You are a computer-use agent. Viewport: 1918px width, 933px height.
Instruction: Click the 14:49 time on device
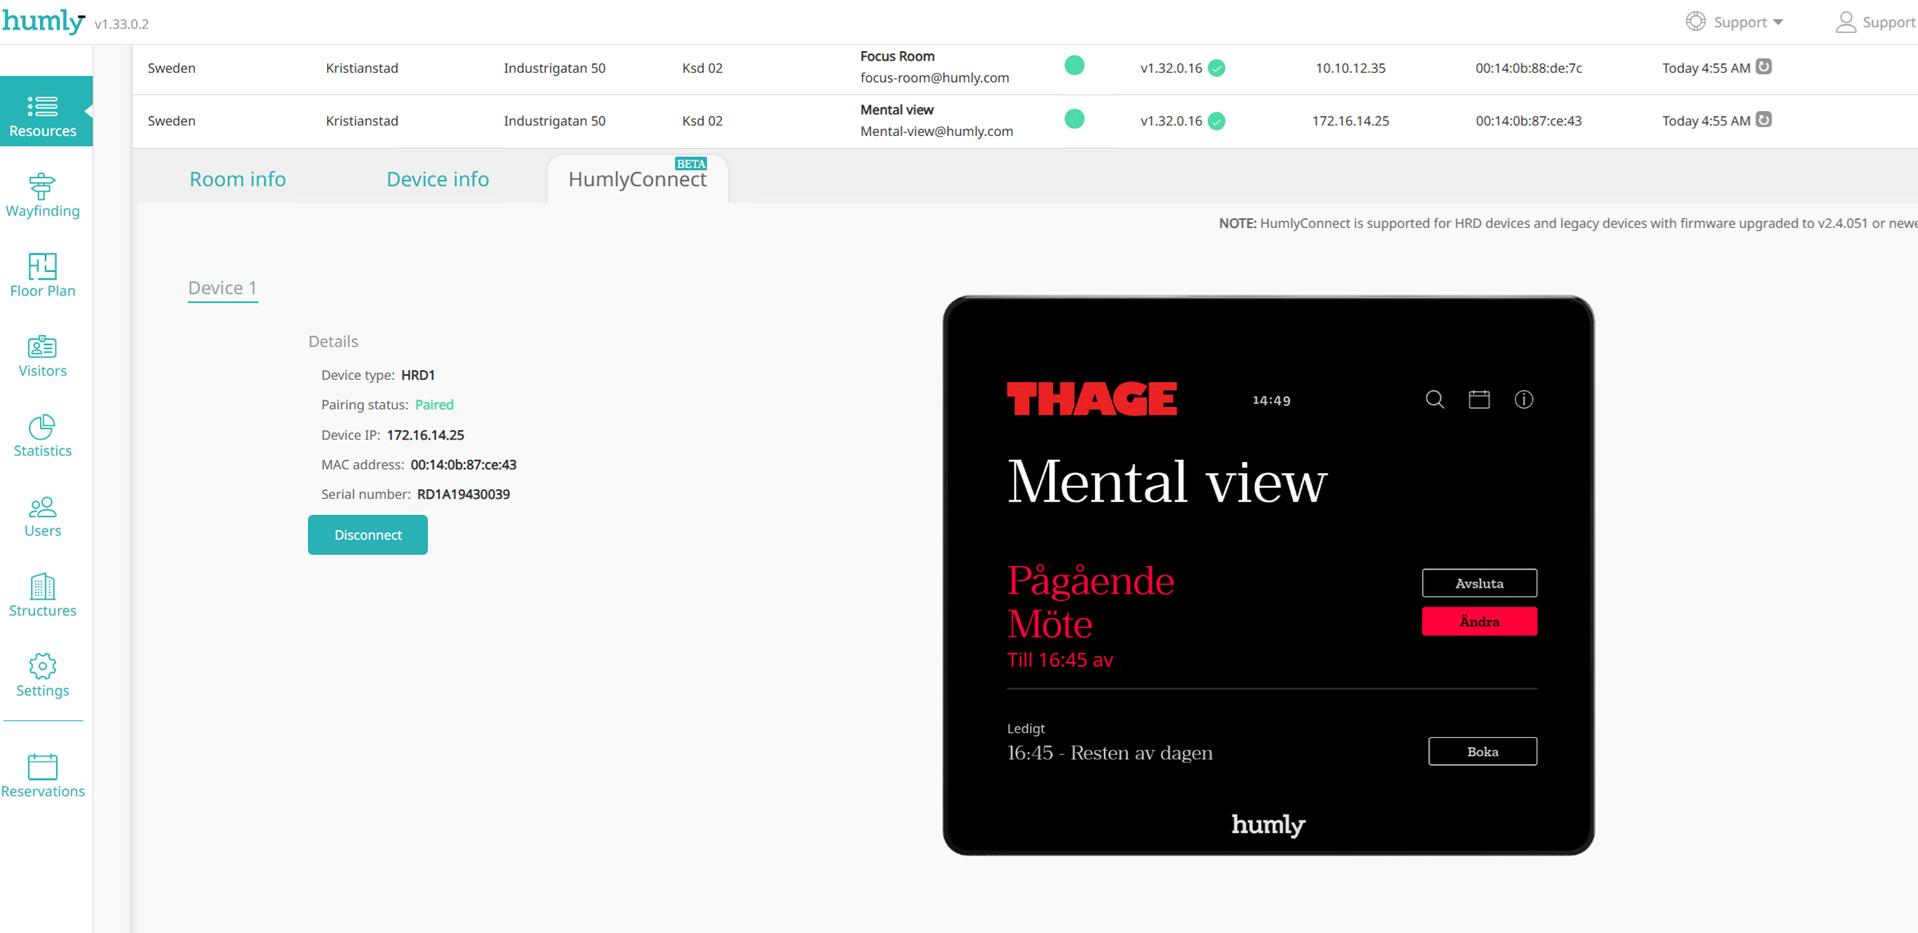pos(1271,400)
